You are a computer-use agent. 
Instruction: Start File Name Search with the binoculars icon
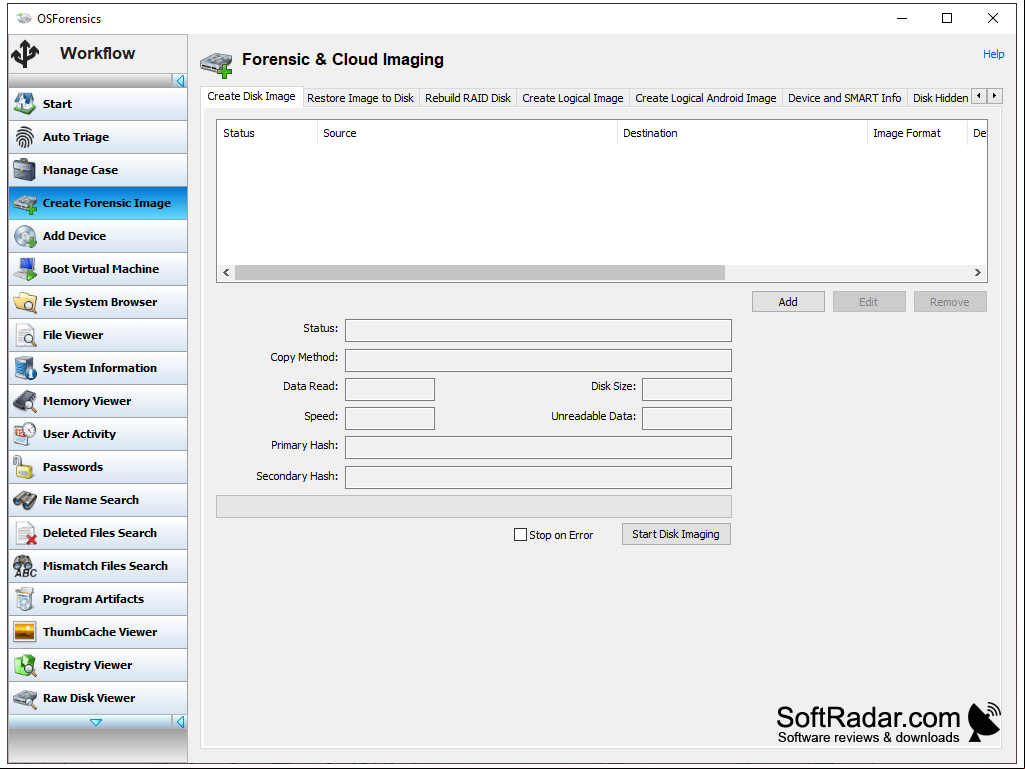pos(25,500)
